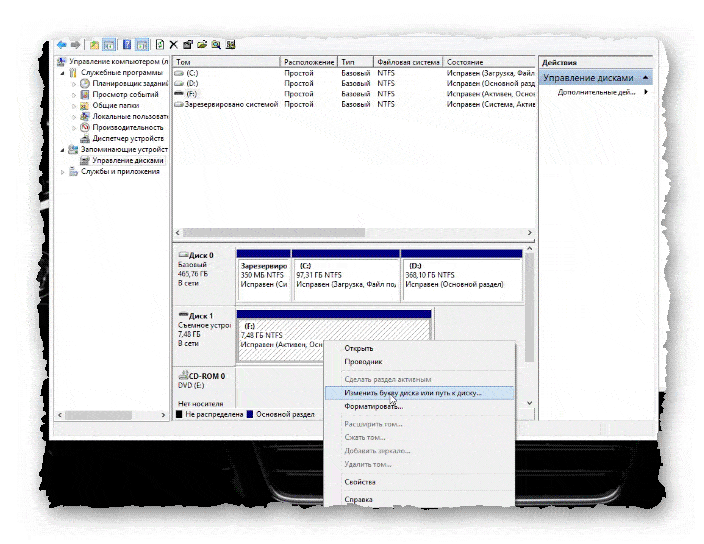Collapse the Запоминающие устройства node
The height and width of the screenshot is (544, 704).
62,149
